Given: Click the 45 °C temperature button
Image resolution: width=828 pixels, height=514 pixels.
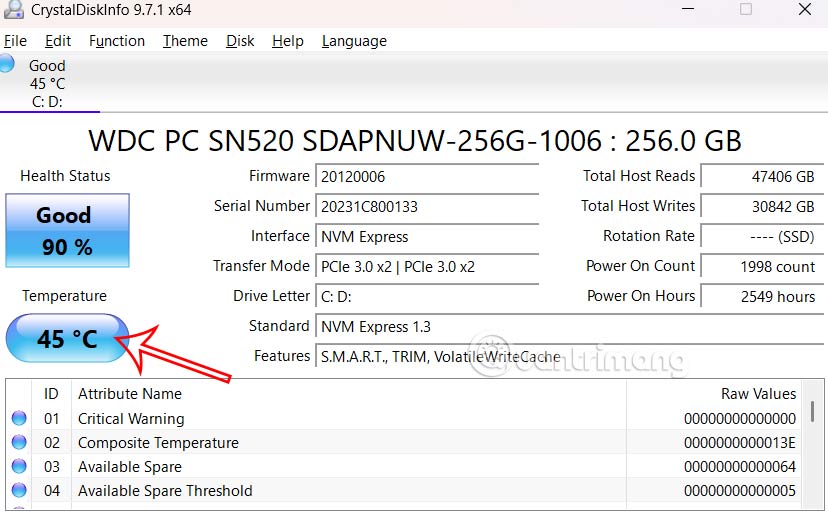Looking at the screenshot, I should (67, 339).
